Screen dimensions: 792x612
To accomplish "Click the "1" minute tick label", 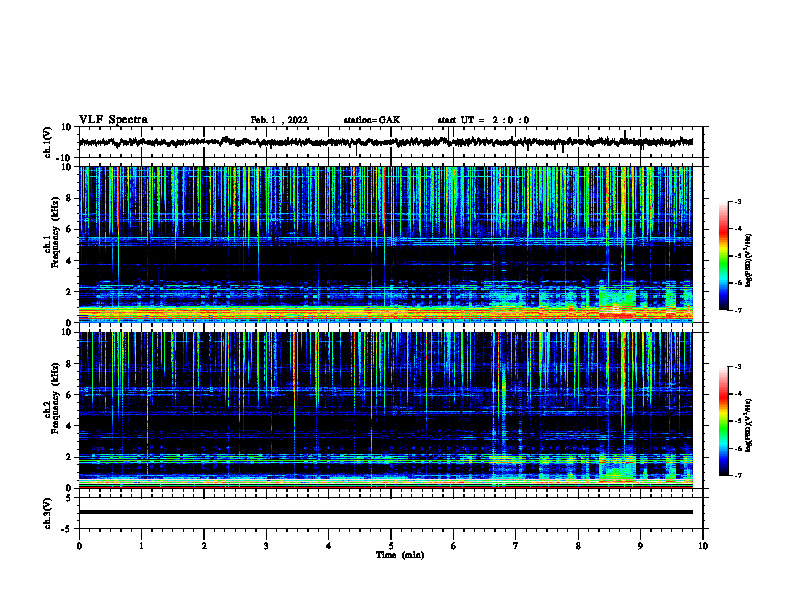I will click(141, 546).
